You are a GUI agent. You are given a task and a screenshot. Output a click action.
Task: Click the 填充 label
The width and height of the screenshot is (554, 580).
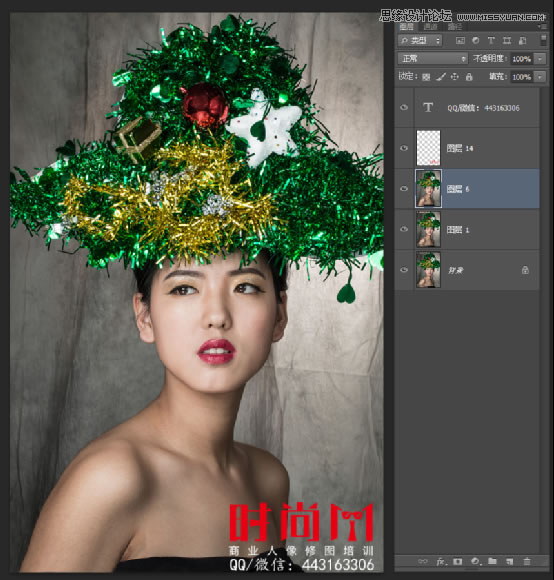coord(497,77)
